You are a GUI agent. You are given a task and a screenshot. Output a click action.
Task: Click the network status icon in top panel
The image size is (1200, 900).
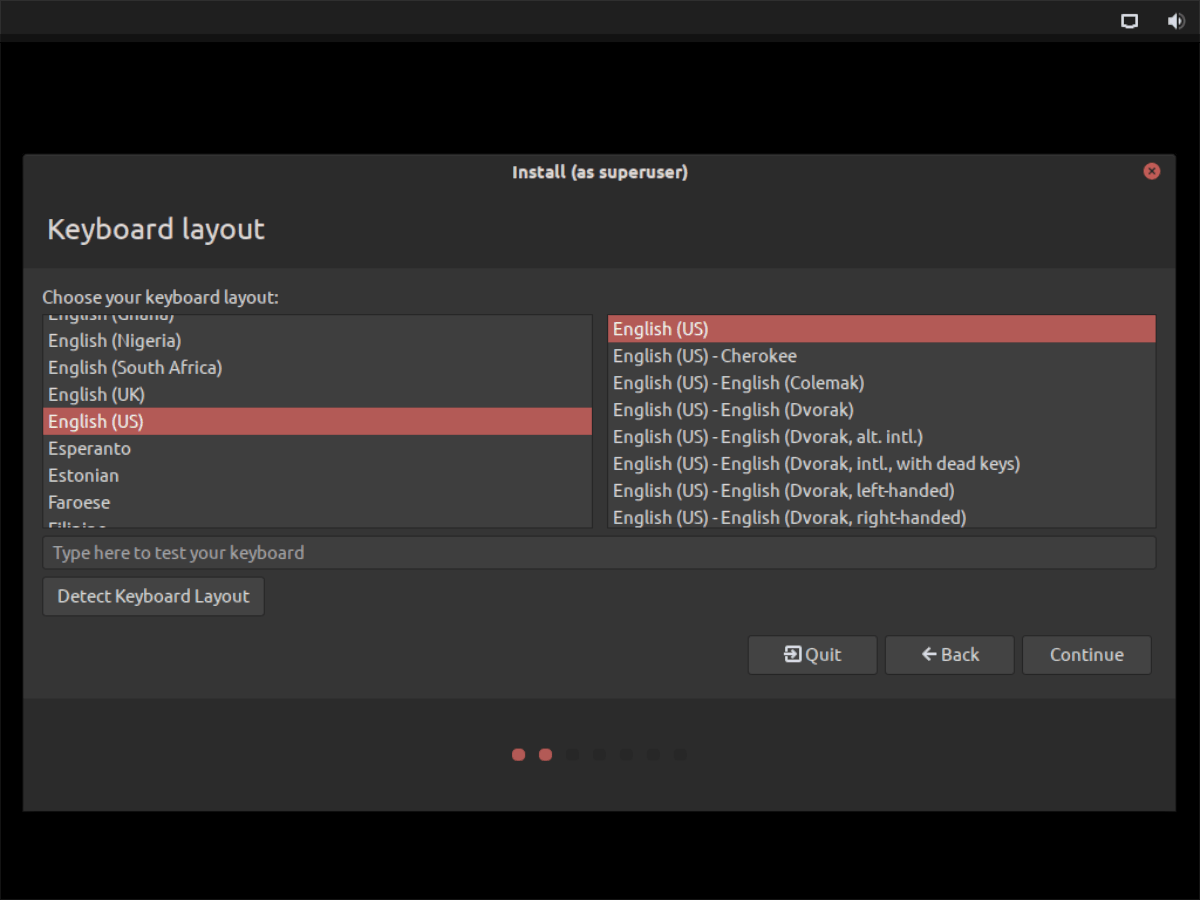click(x=1129, y=21)
